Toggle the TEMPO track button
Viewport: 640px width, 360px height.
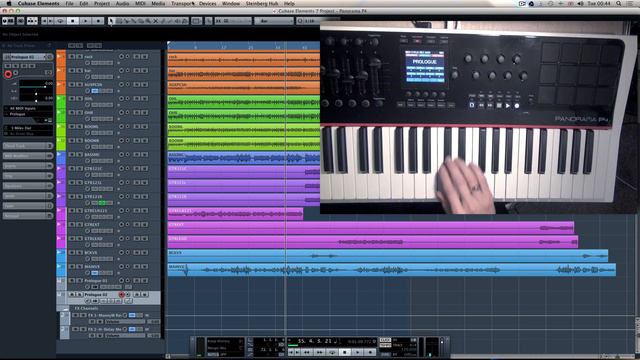tap(385, 345)
